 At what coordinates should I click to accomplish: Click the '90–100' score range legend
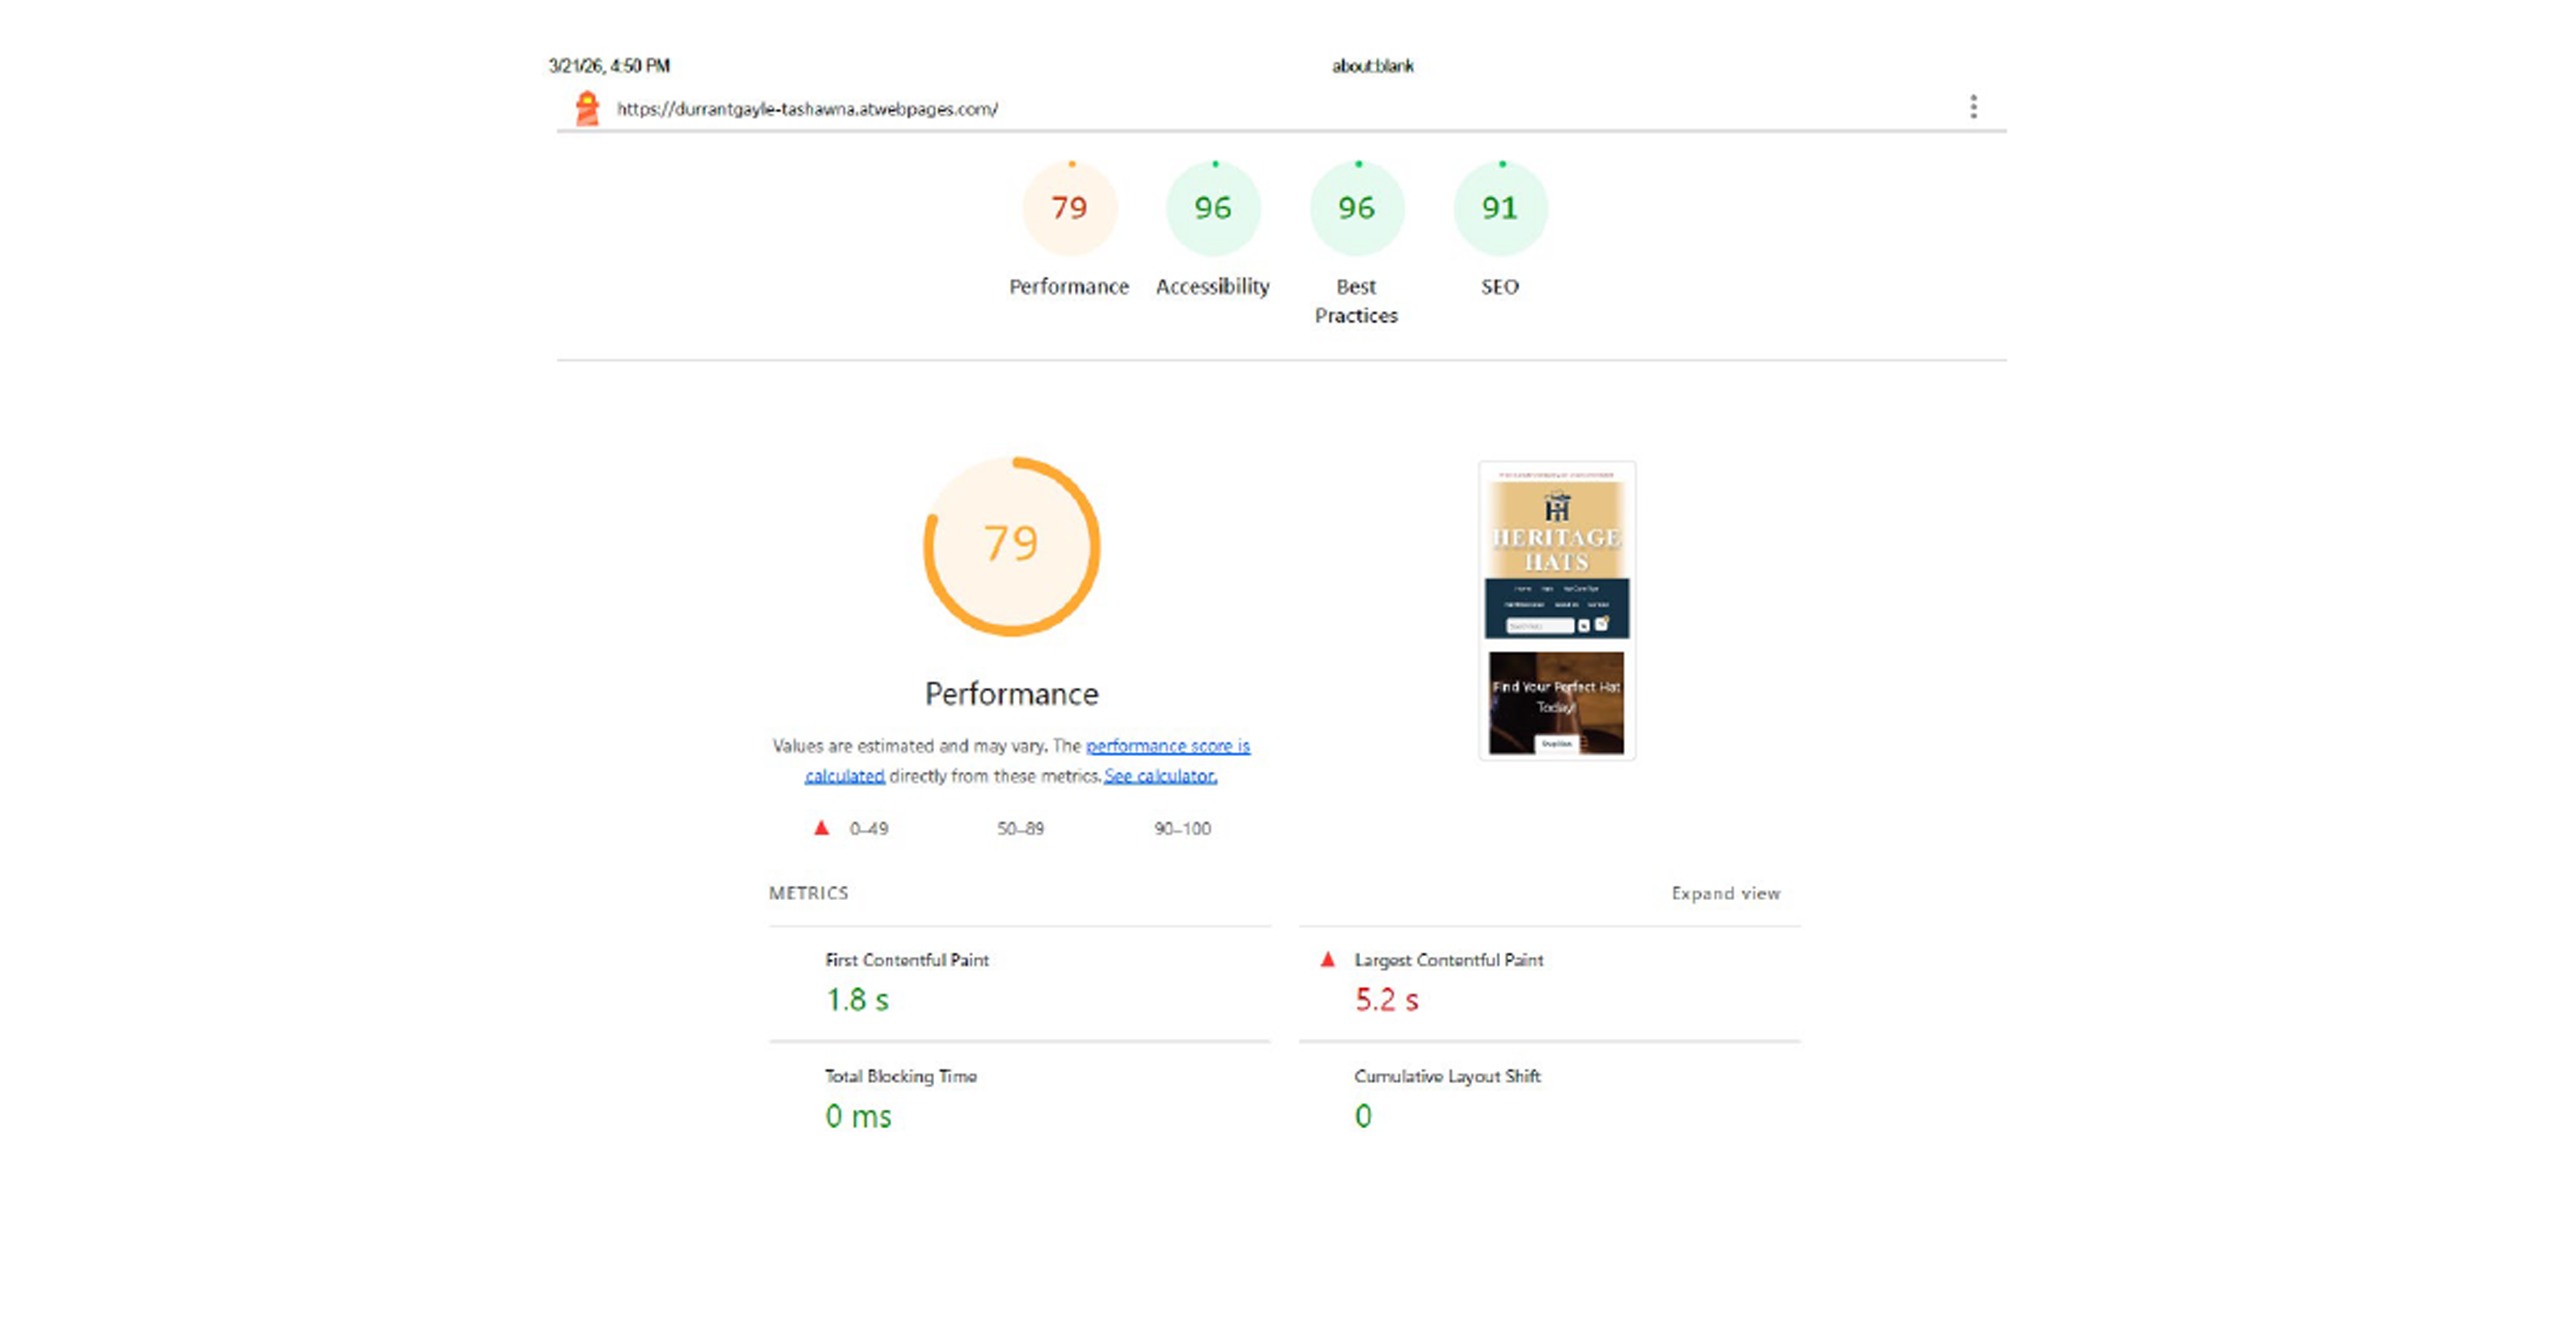[1182, 829]
